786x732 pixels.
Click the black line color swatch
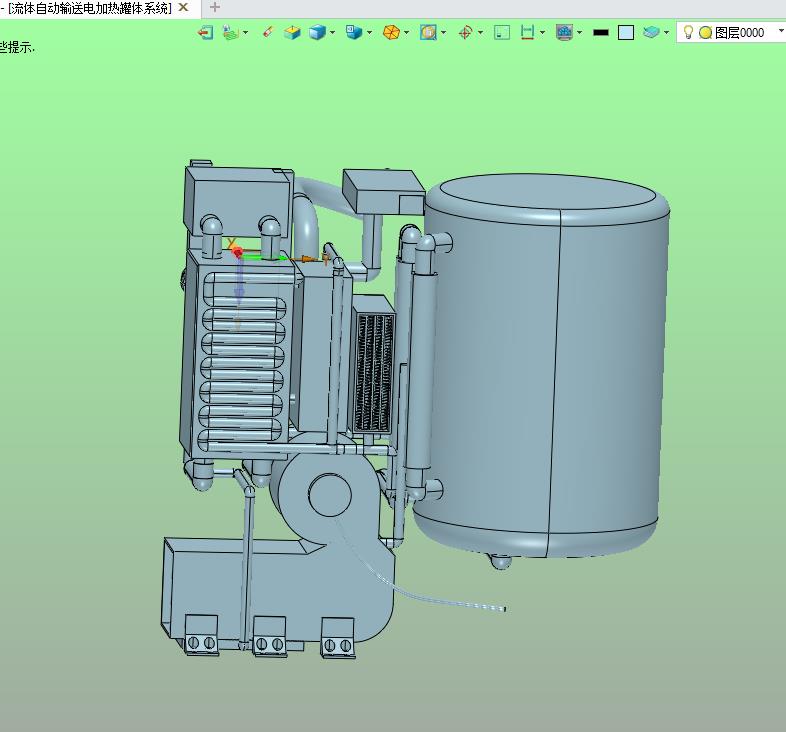[x=600, y=32]
